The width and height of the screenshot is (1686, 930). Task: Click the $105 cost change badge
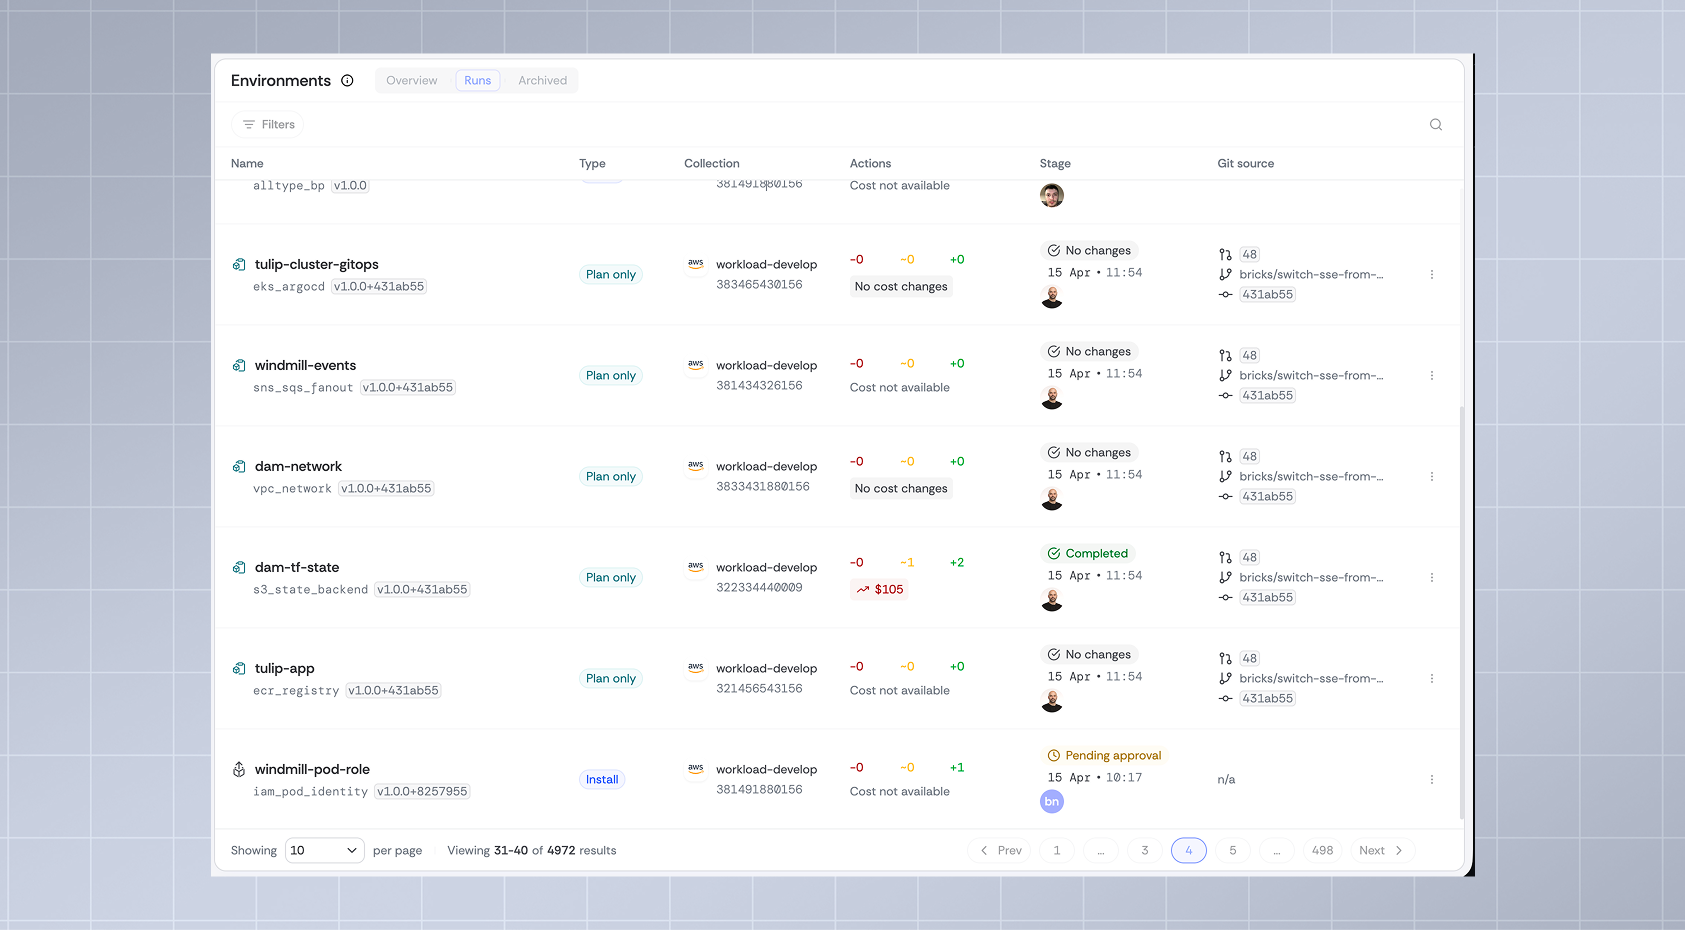880,590
